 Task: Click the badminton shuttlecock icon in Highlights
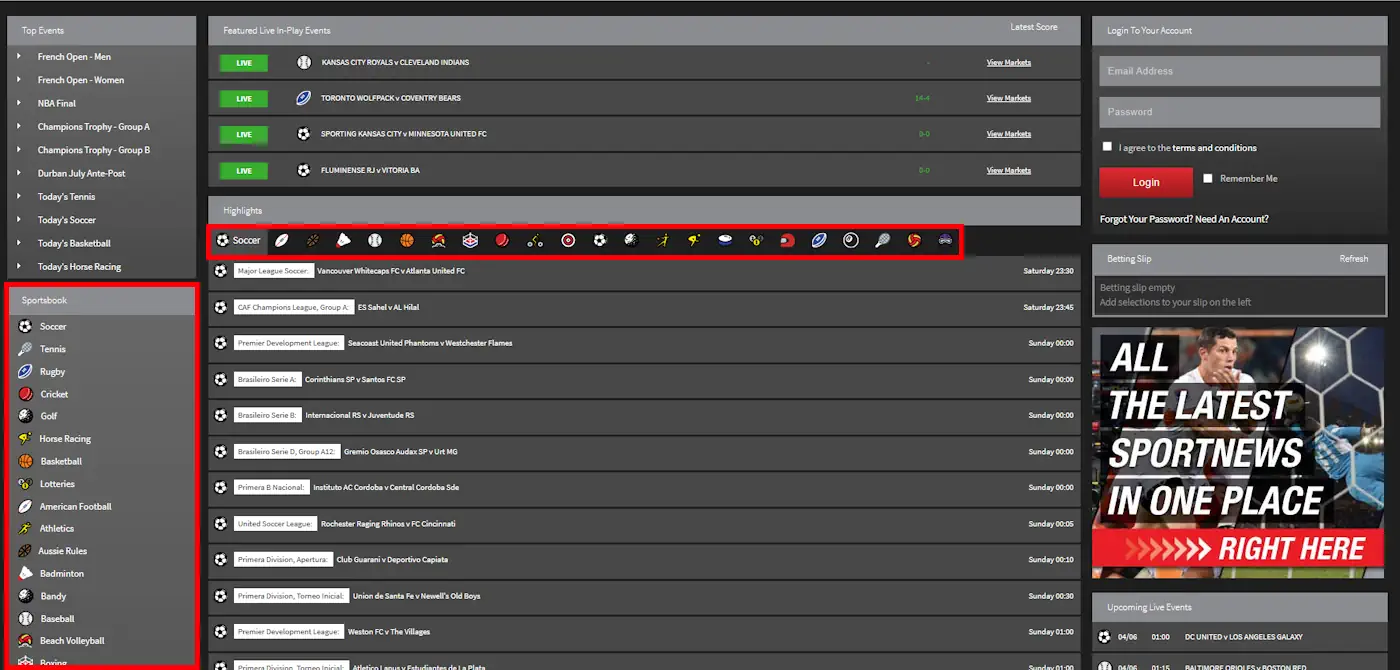click(343, 240)
